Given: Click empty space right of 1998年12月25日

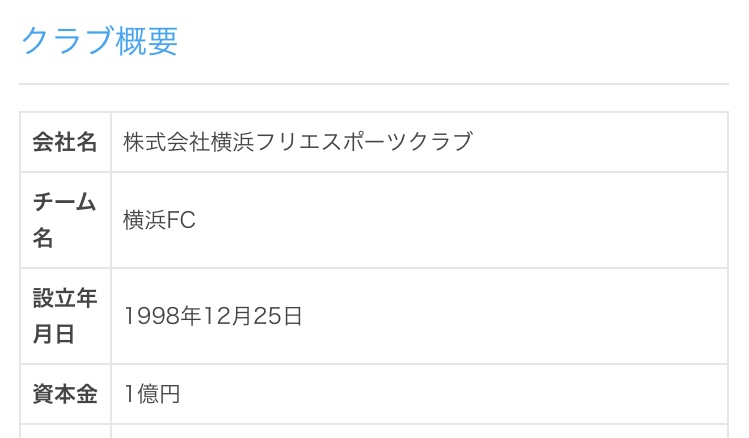Looking at the screenshot, I should (514, 316).
